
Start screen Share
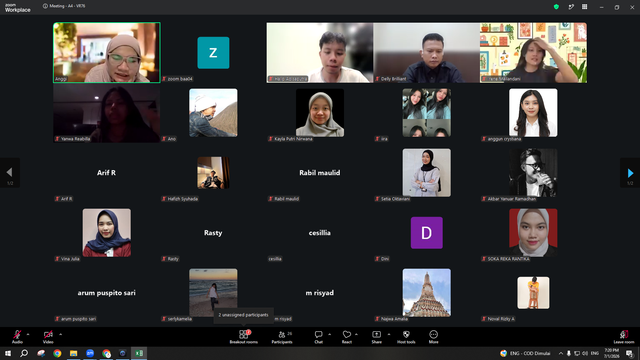point(376,337)
